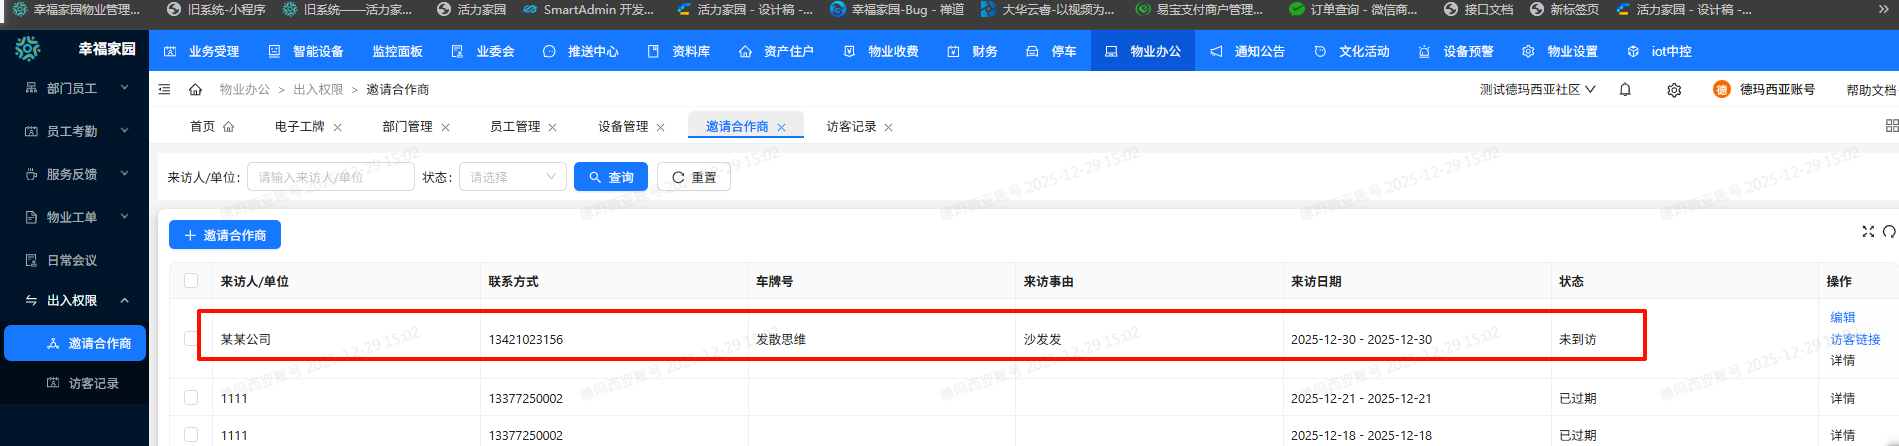This screenshot has width=1899, height=446.
Task: Click the 邀请合作商 add button
Action: tap(225, 235)
